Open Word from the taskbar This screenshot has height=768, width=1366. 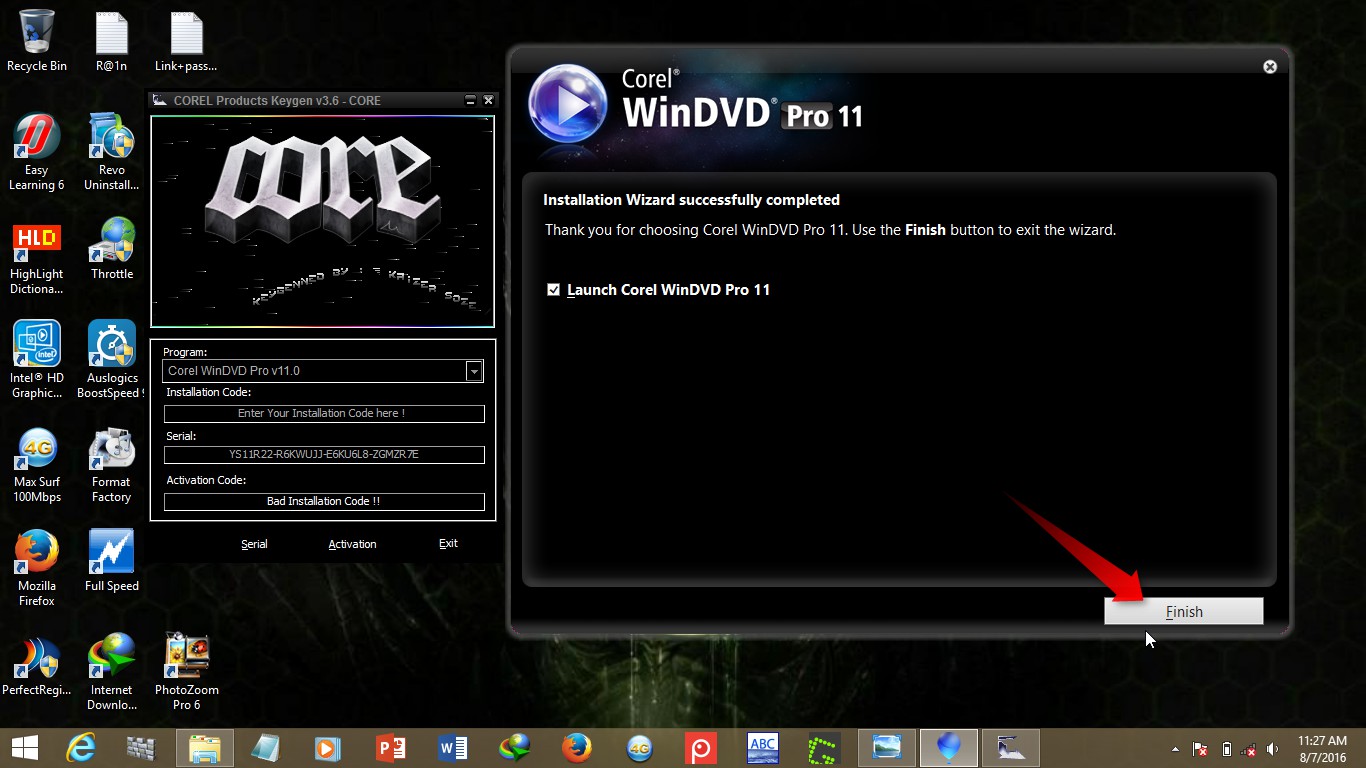(452, 748)
